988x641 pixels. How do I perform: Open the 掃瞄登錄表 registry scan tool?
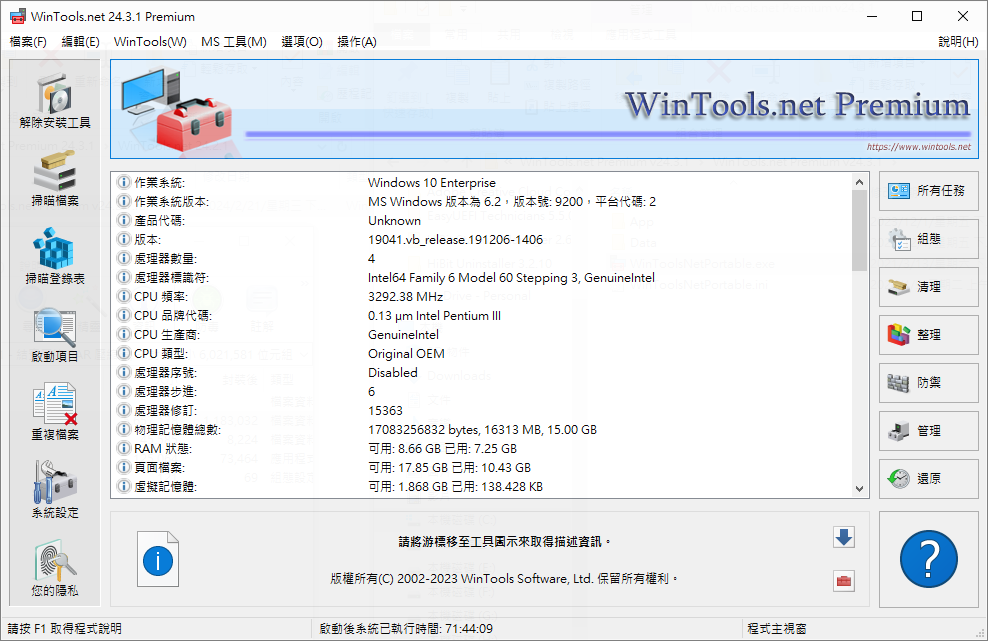55,257
